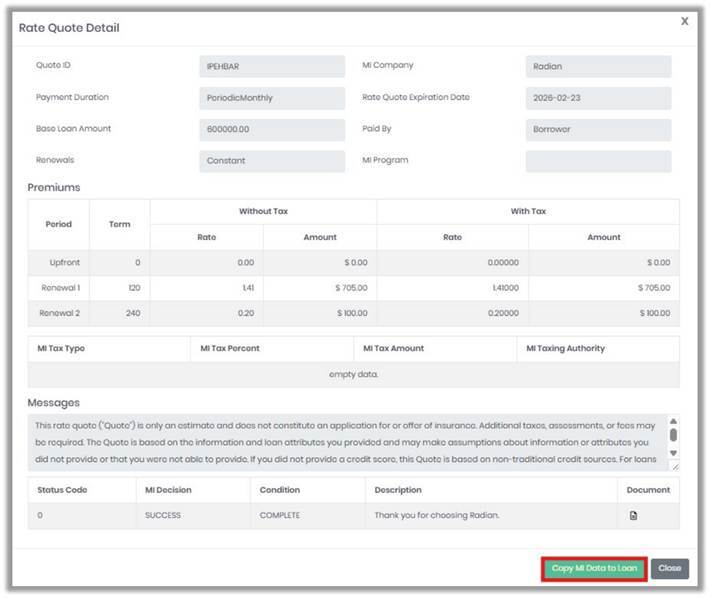Focus the Rate Quote Expiration Date field
Screen dimensions: 710x598
point(598,98)
